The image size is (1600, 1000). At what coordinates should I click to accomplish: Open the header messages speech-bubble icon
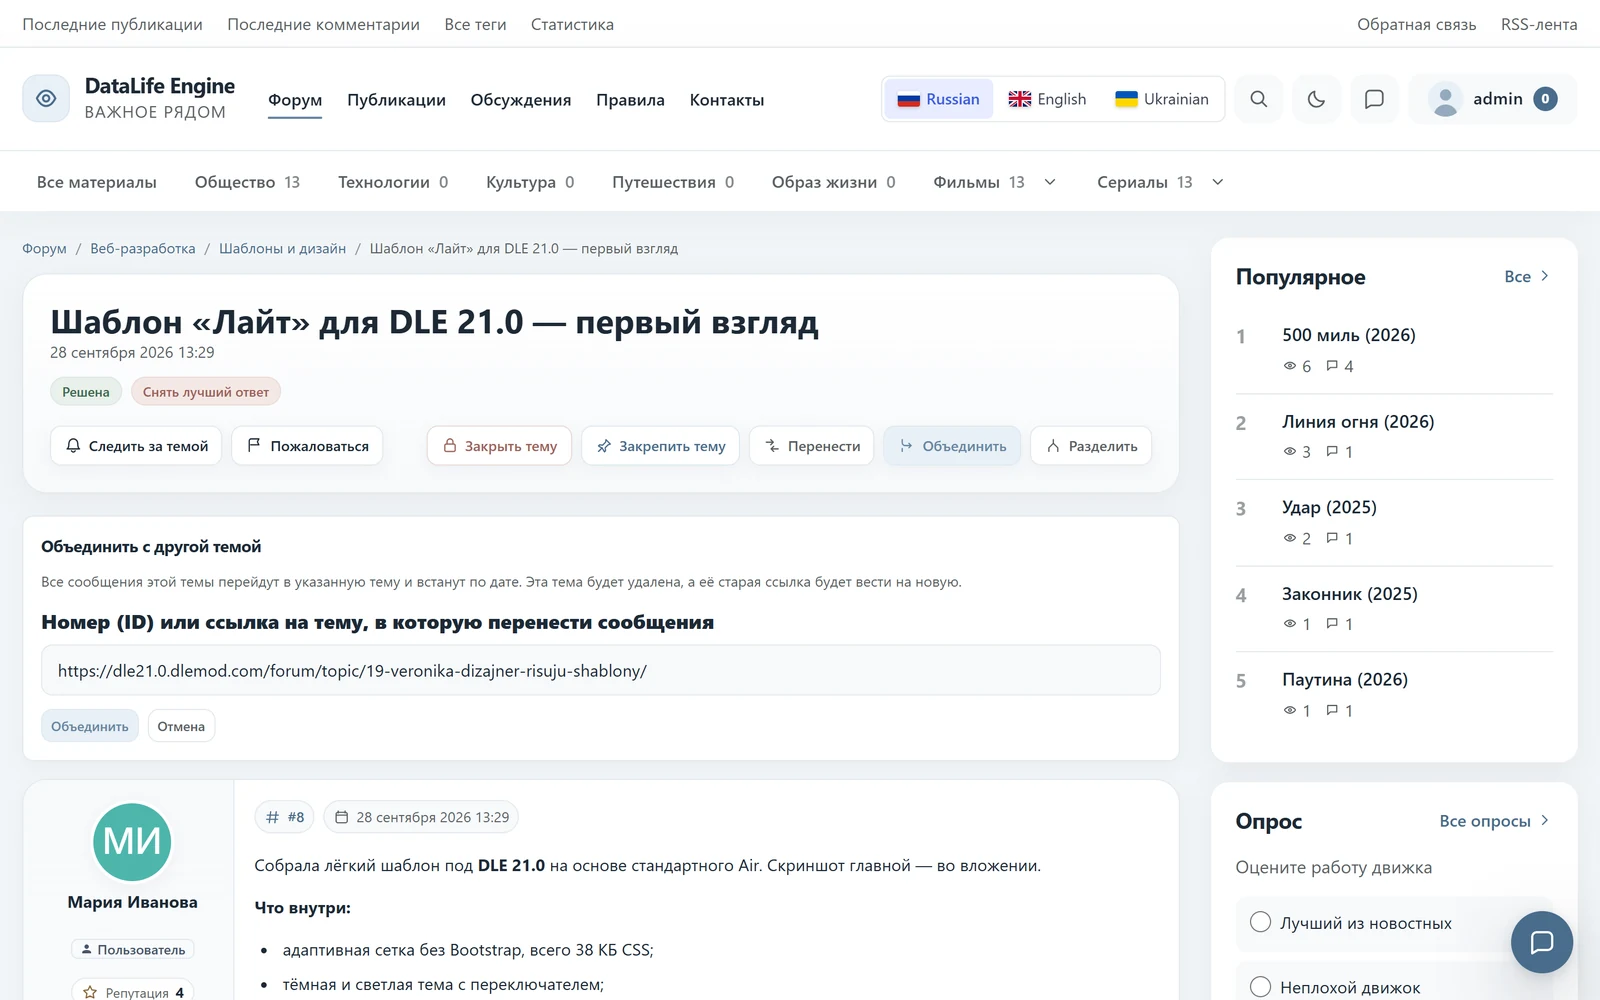pos(1374,99)
